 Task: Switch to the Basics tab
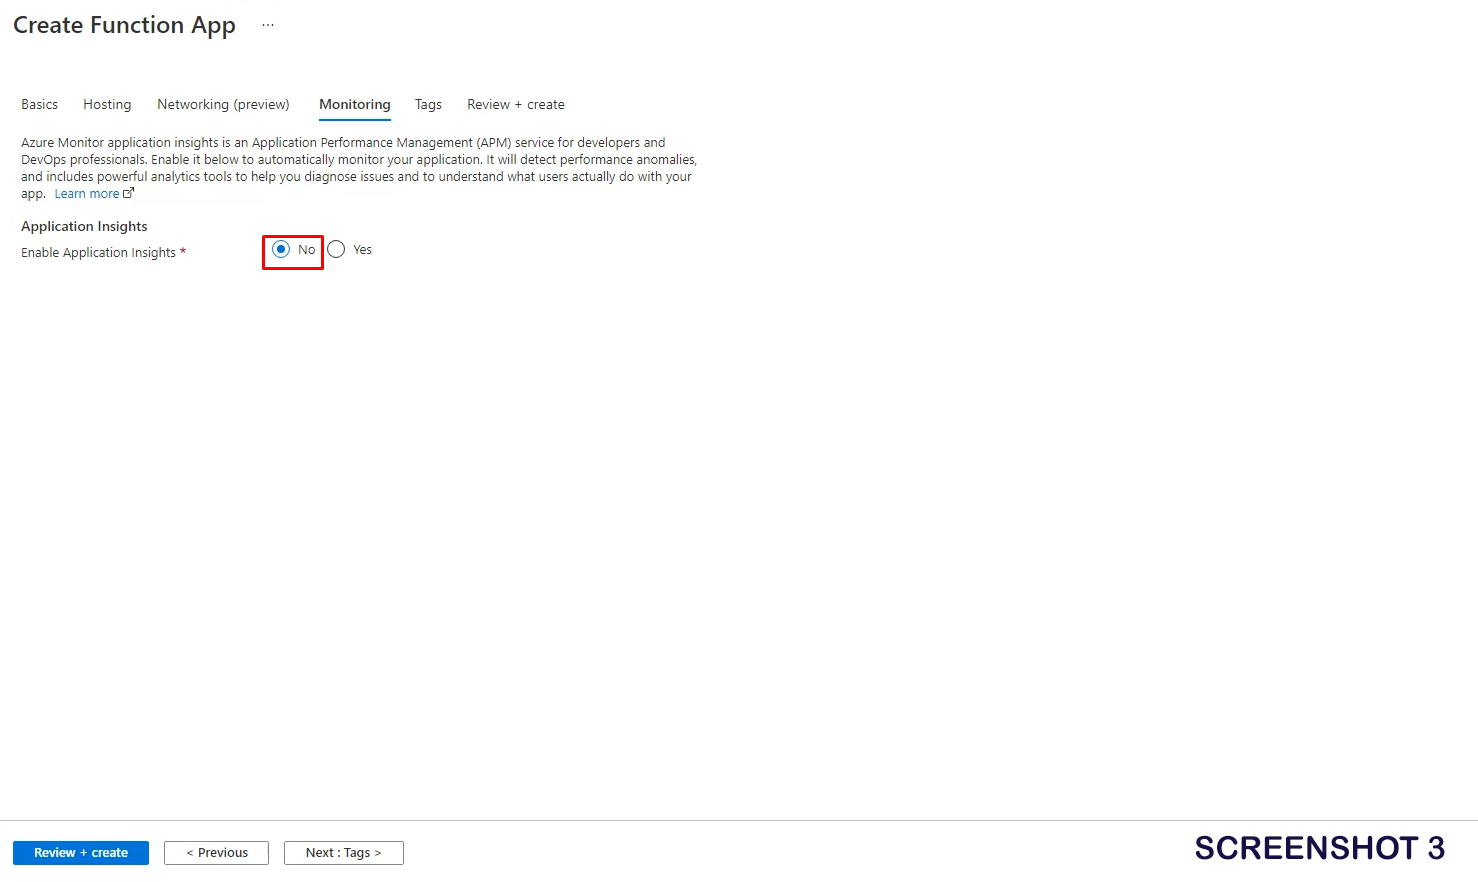[x=39, y=104]
